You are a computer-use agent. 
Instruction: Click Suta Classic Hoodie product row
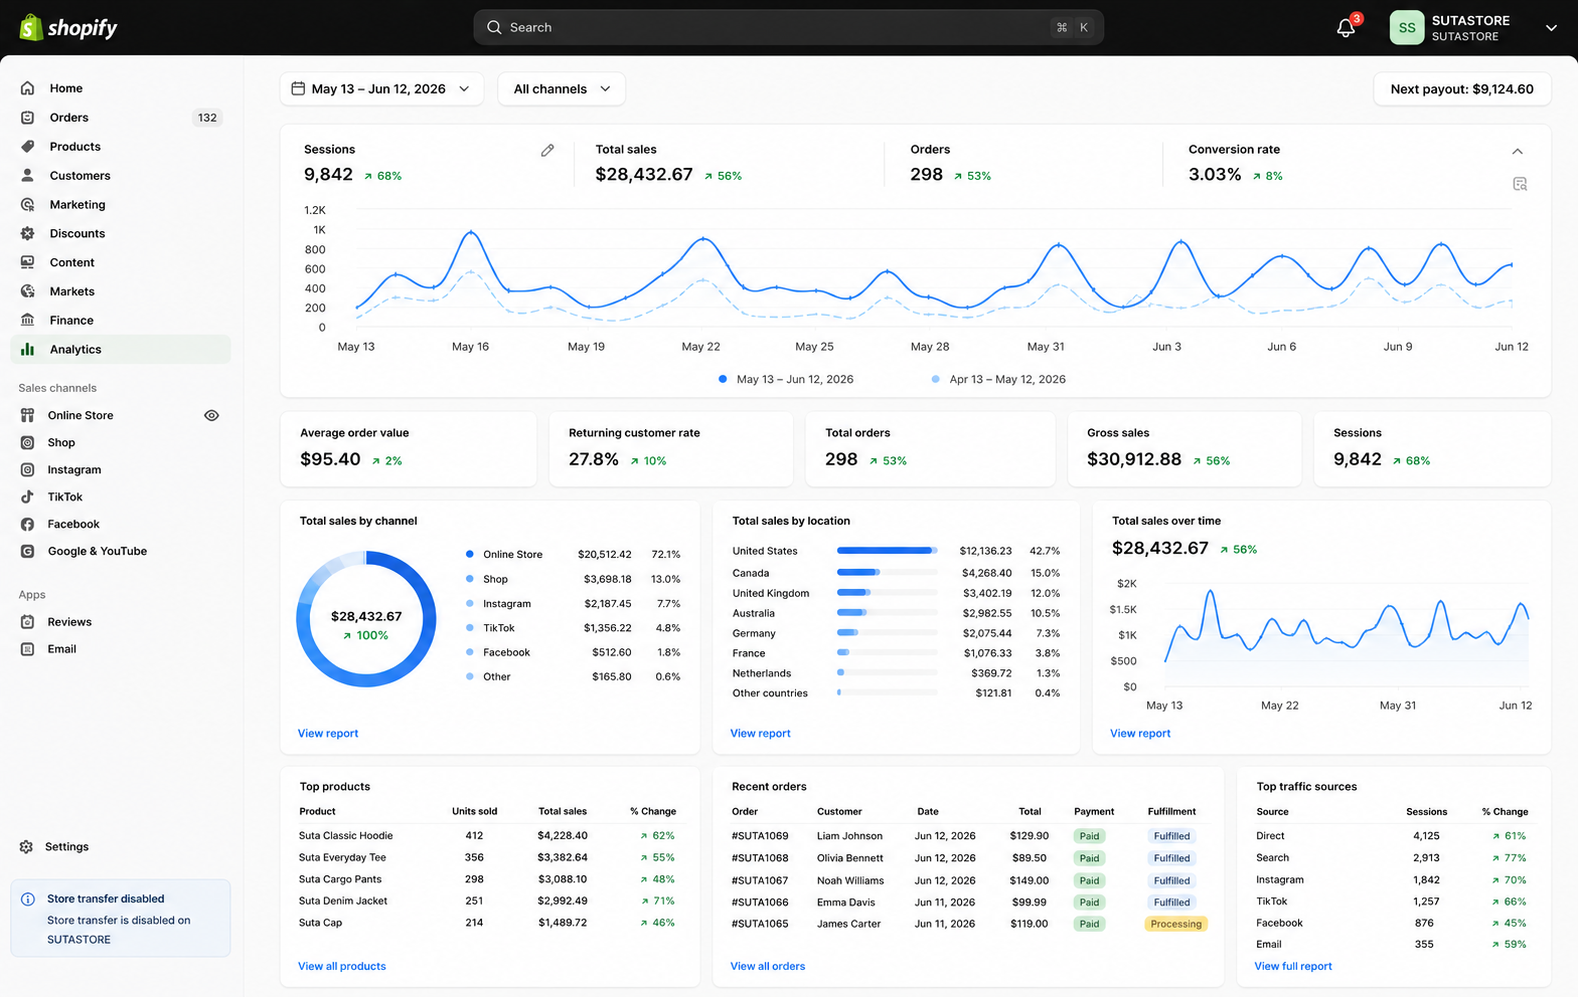tap(488, 836)
